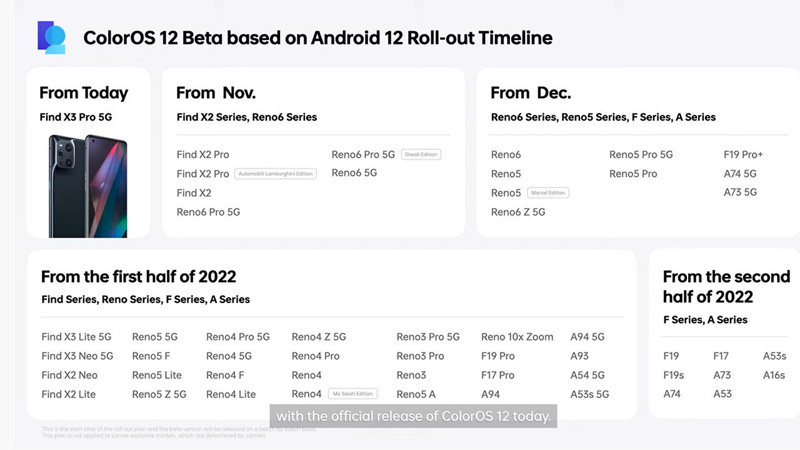Click the Find X3 Pro 5G phone image
Image resolution: width=800 pixels, height=450 pixels.
coord(88,186)
